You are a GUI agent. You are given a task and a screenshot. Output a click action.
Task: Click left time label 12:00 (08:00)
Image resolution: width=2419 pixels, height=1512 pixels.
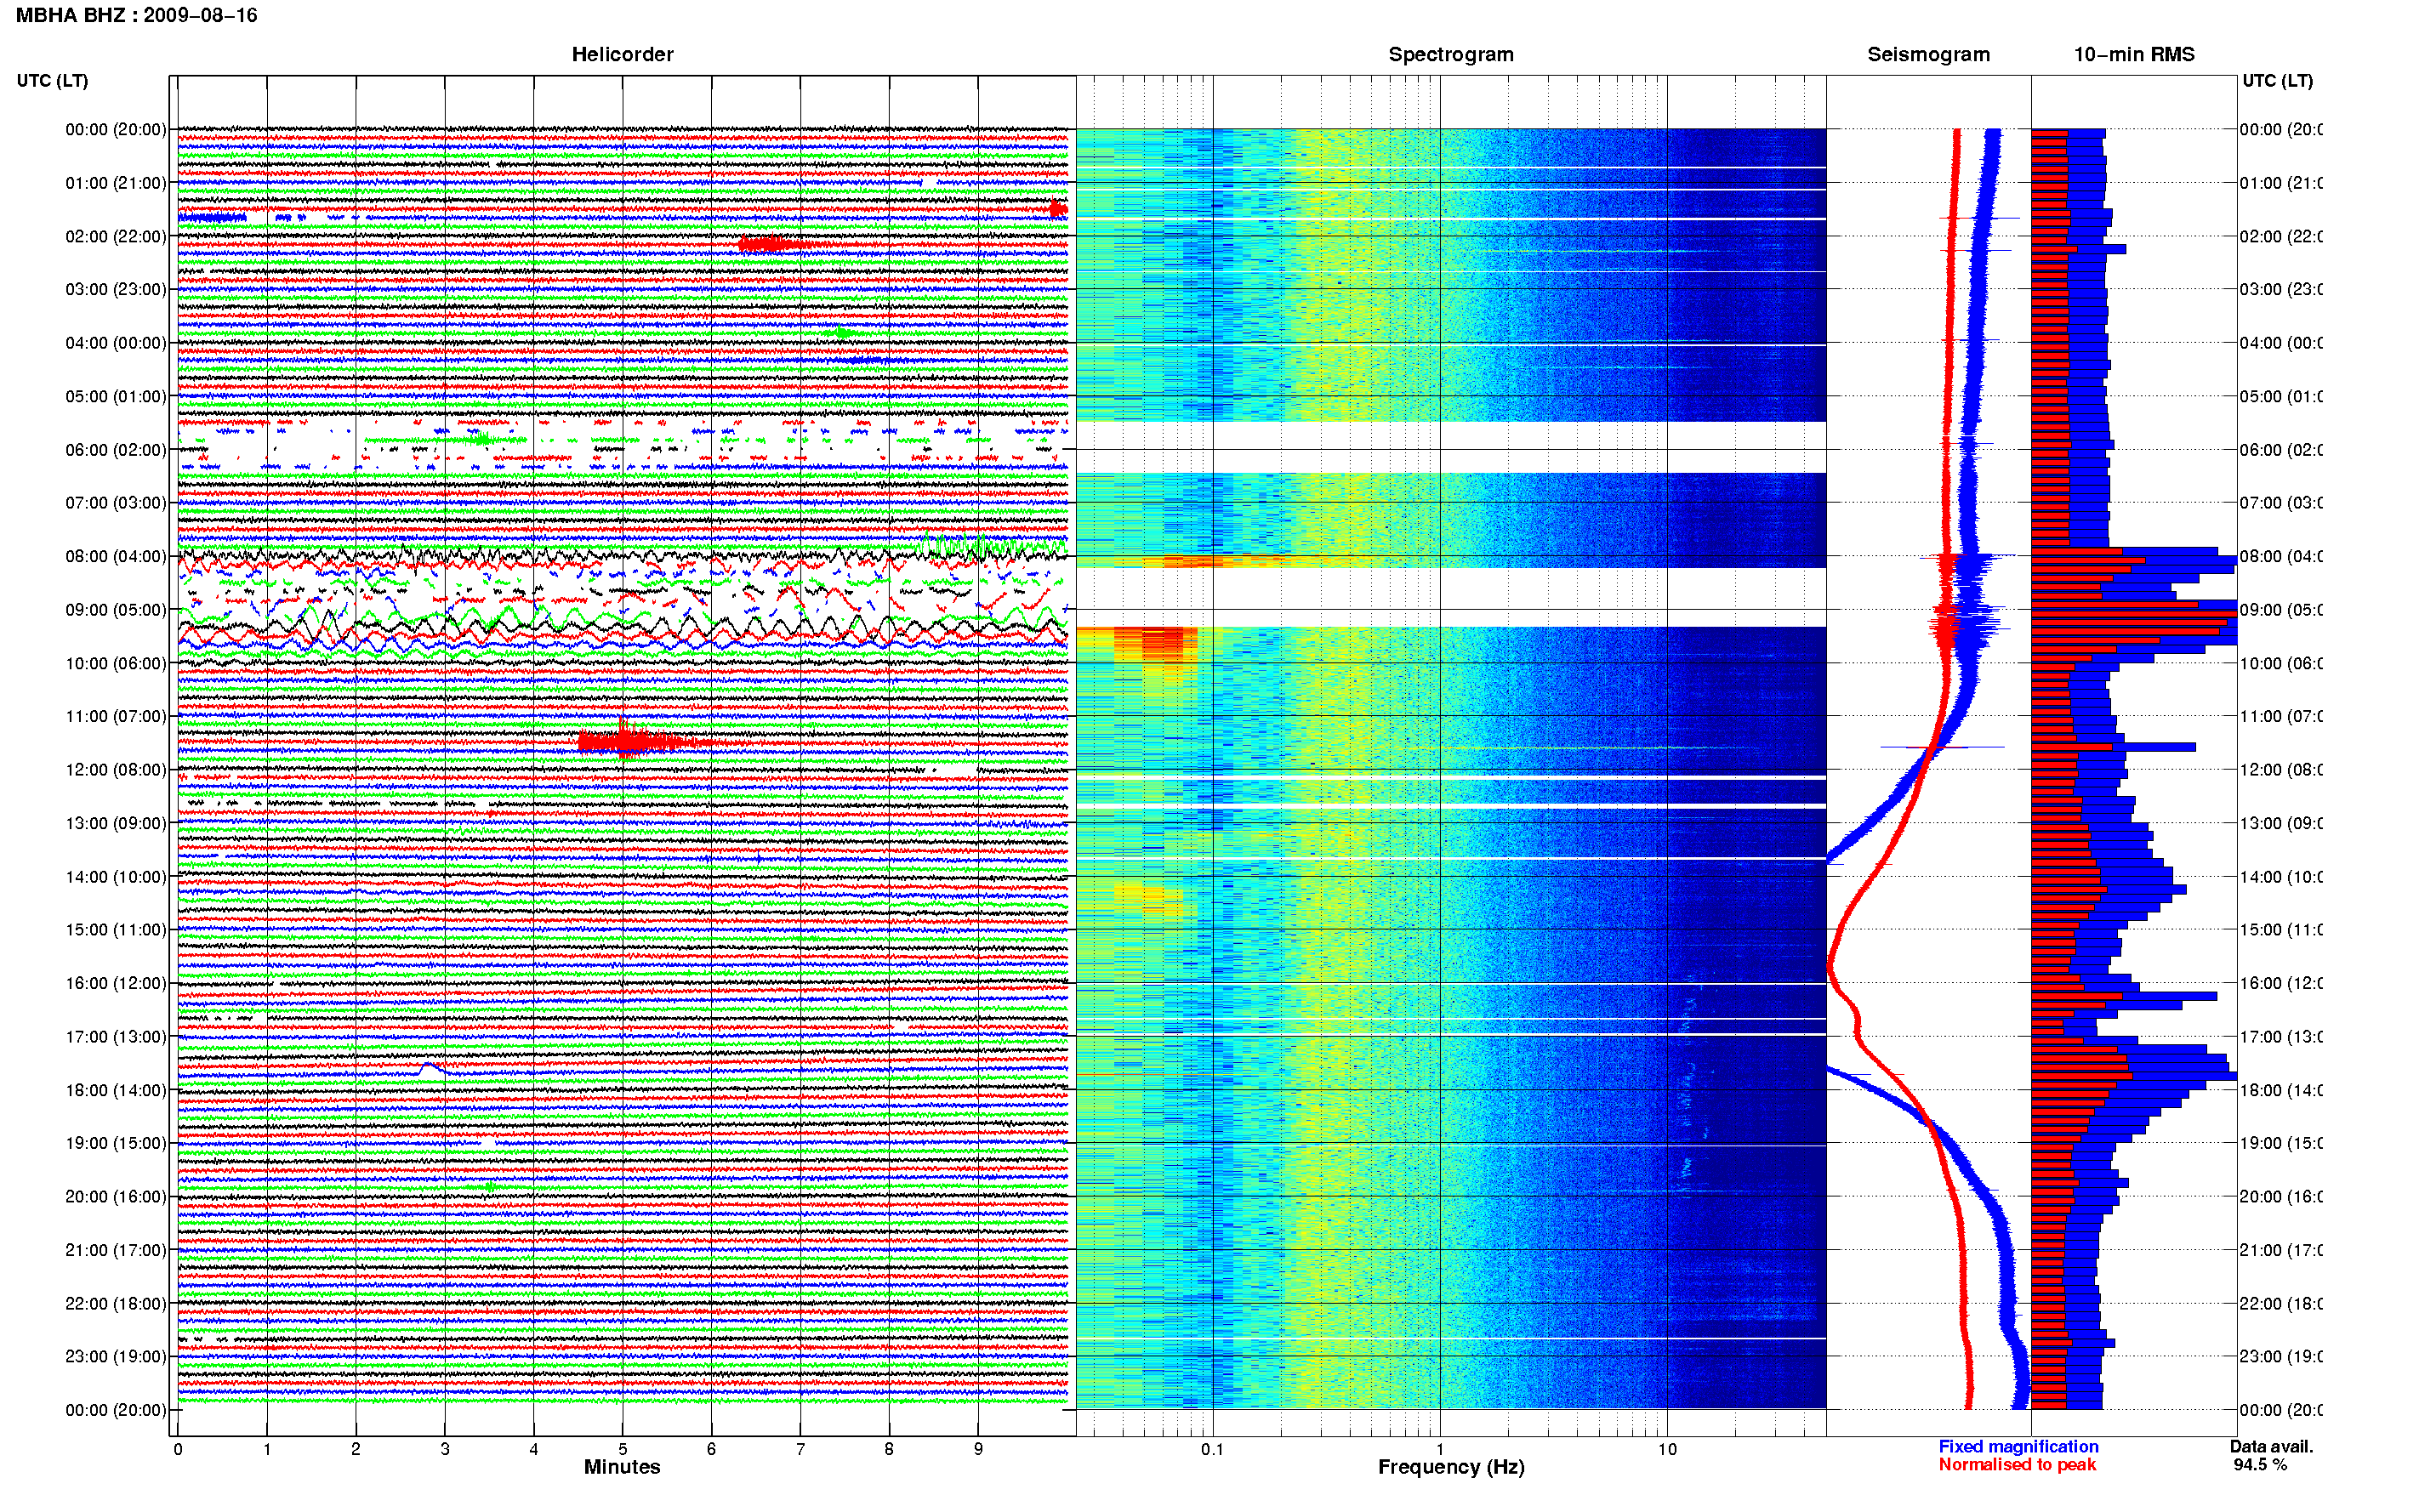pyautogui.click(x=116, y=770)
